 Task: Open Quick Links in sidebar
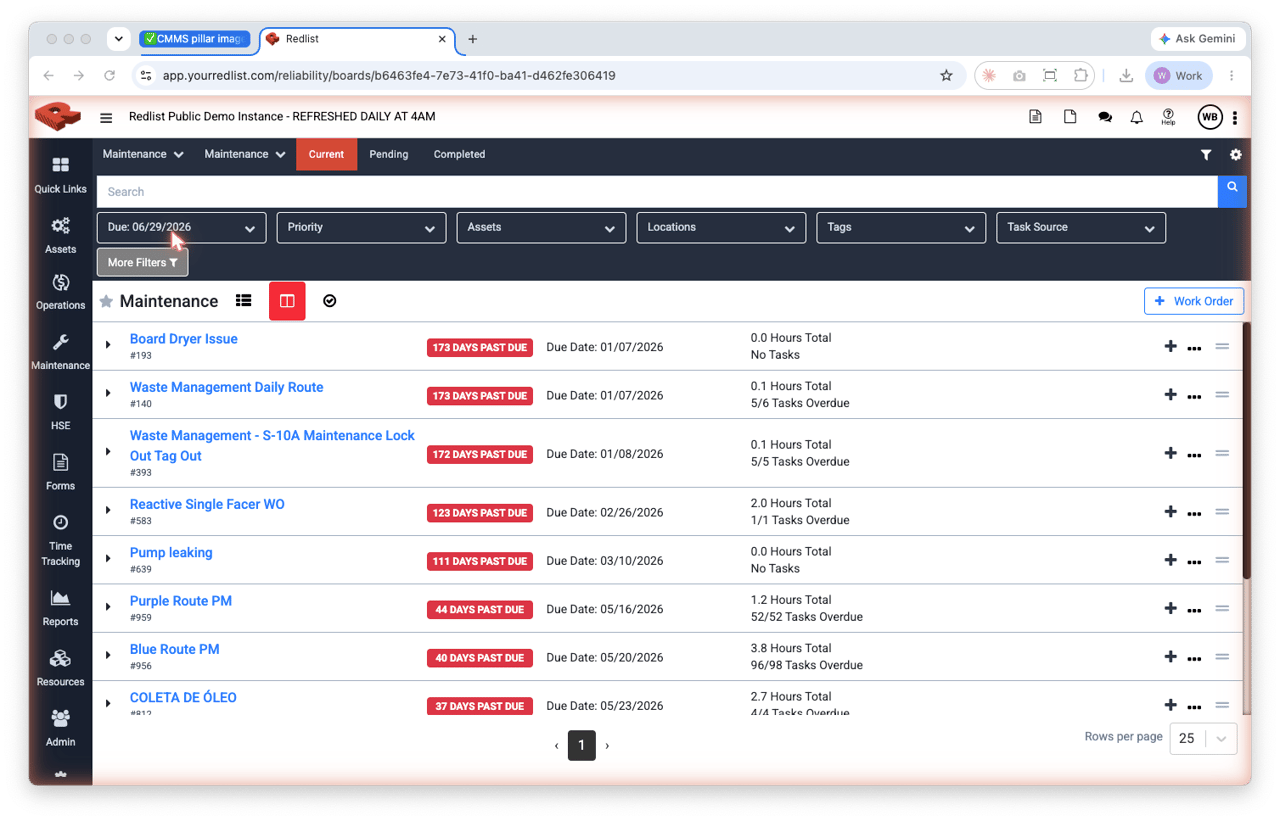[60, 174]
